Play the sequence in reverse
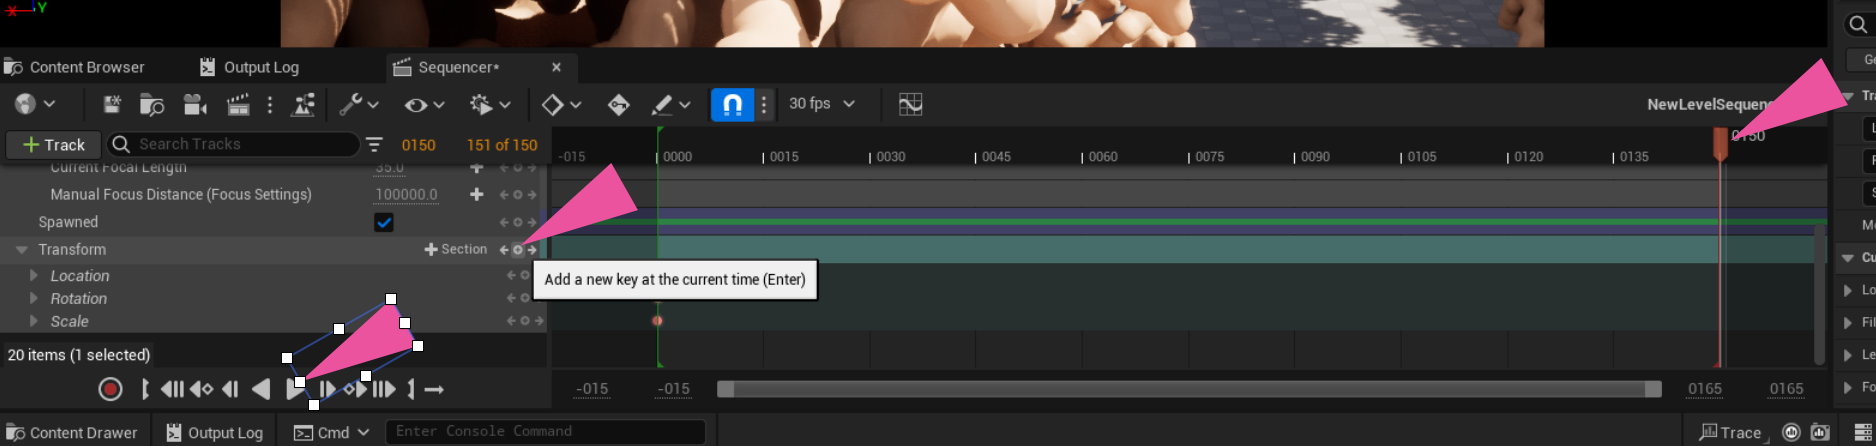Viewport: 1876px width, 446px height. 261,389
